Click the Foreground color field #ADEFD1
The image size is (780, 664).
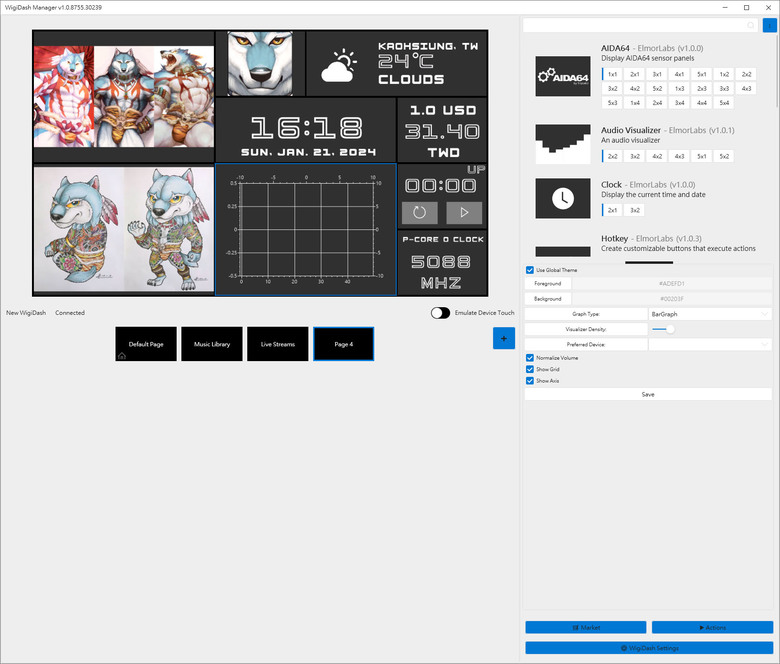point(672,284)
